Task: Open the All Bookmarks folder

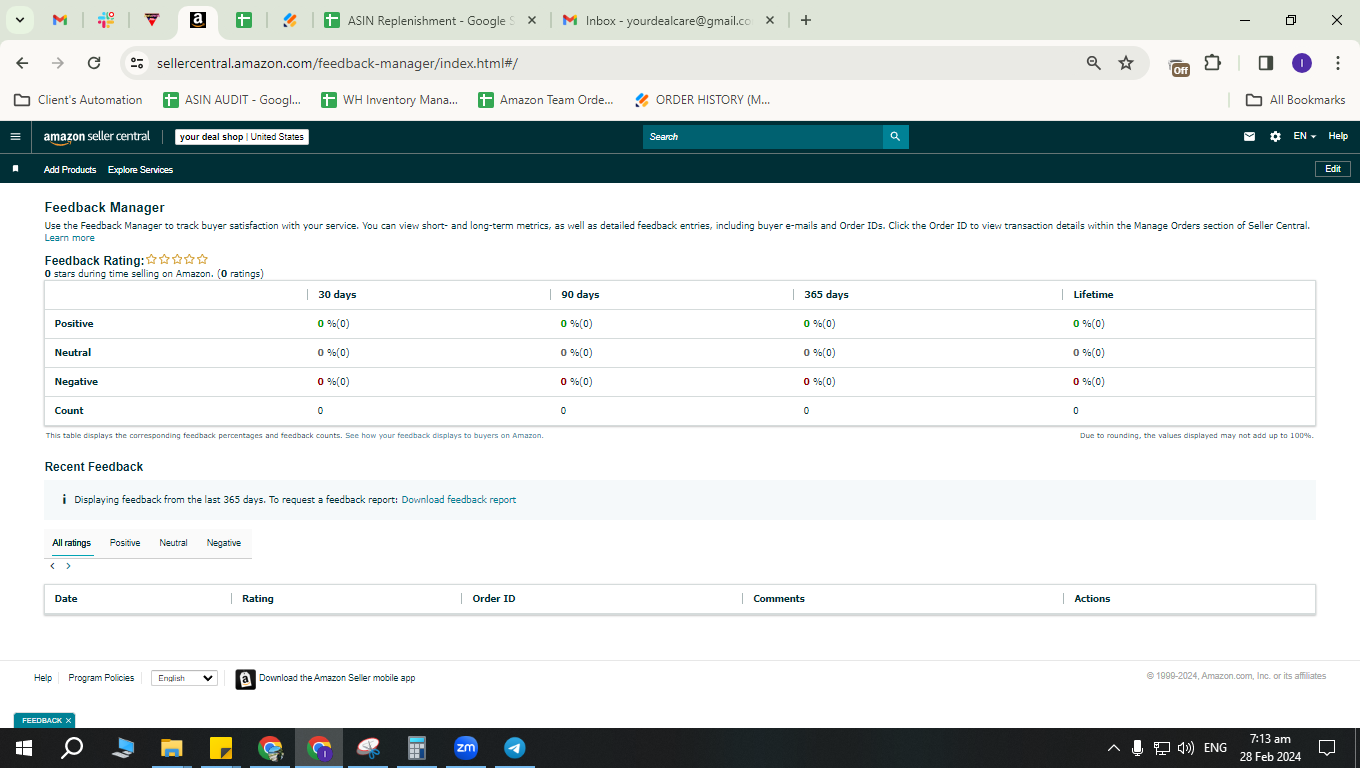Action: click(x=1296, y=100)
